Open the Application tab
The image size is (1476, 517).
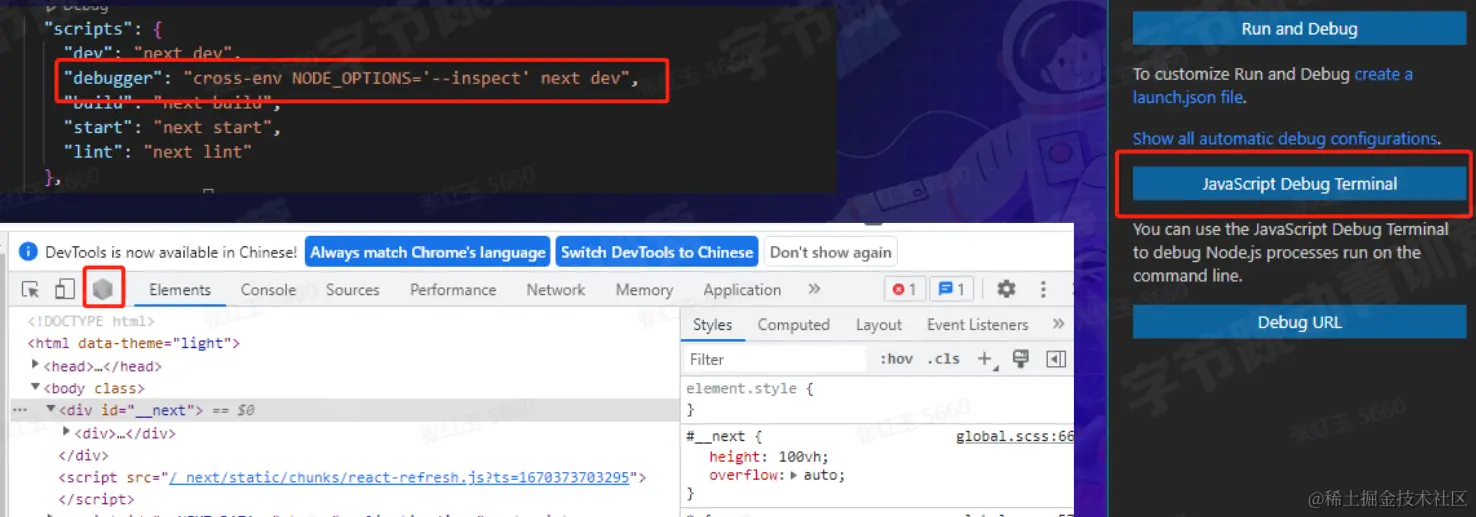pyautogui.click(x=742, y=290)
